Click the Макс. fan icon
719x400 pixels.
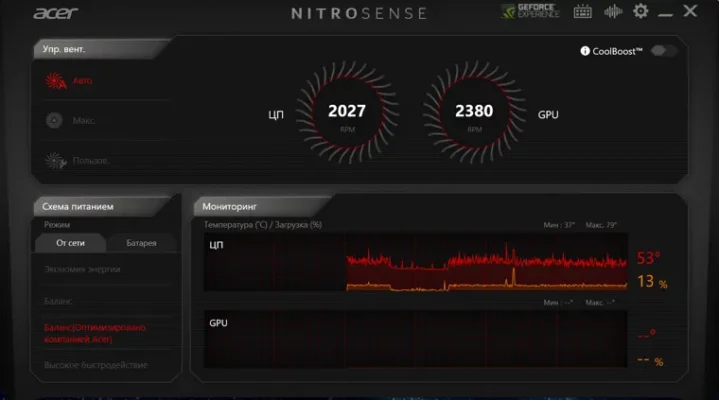[x=54, y=121]
